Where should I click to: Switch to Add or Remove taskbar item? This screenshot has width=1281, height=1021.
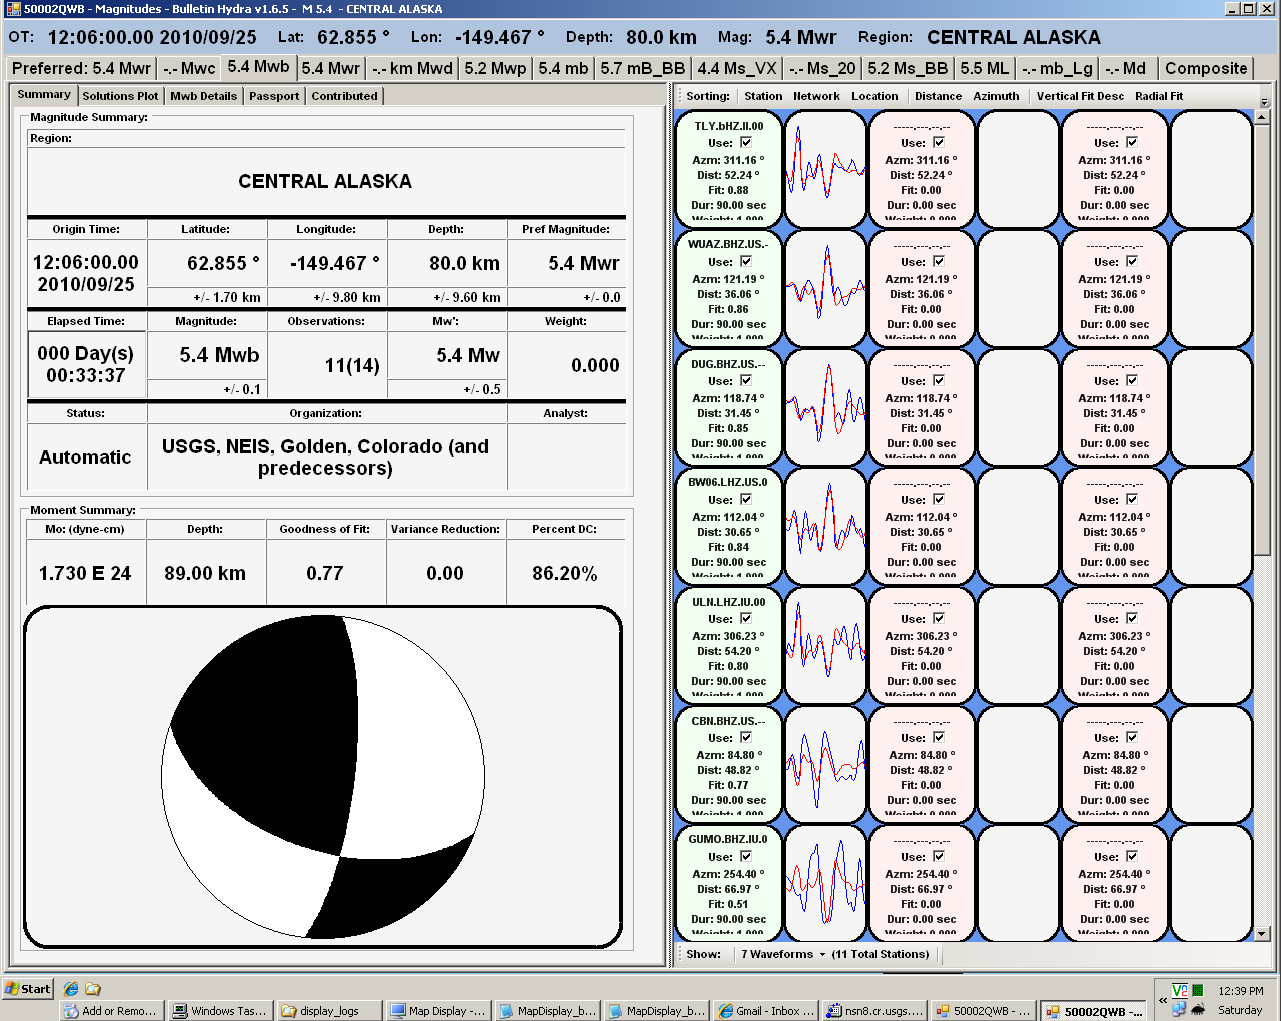(110, 1011)
